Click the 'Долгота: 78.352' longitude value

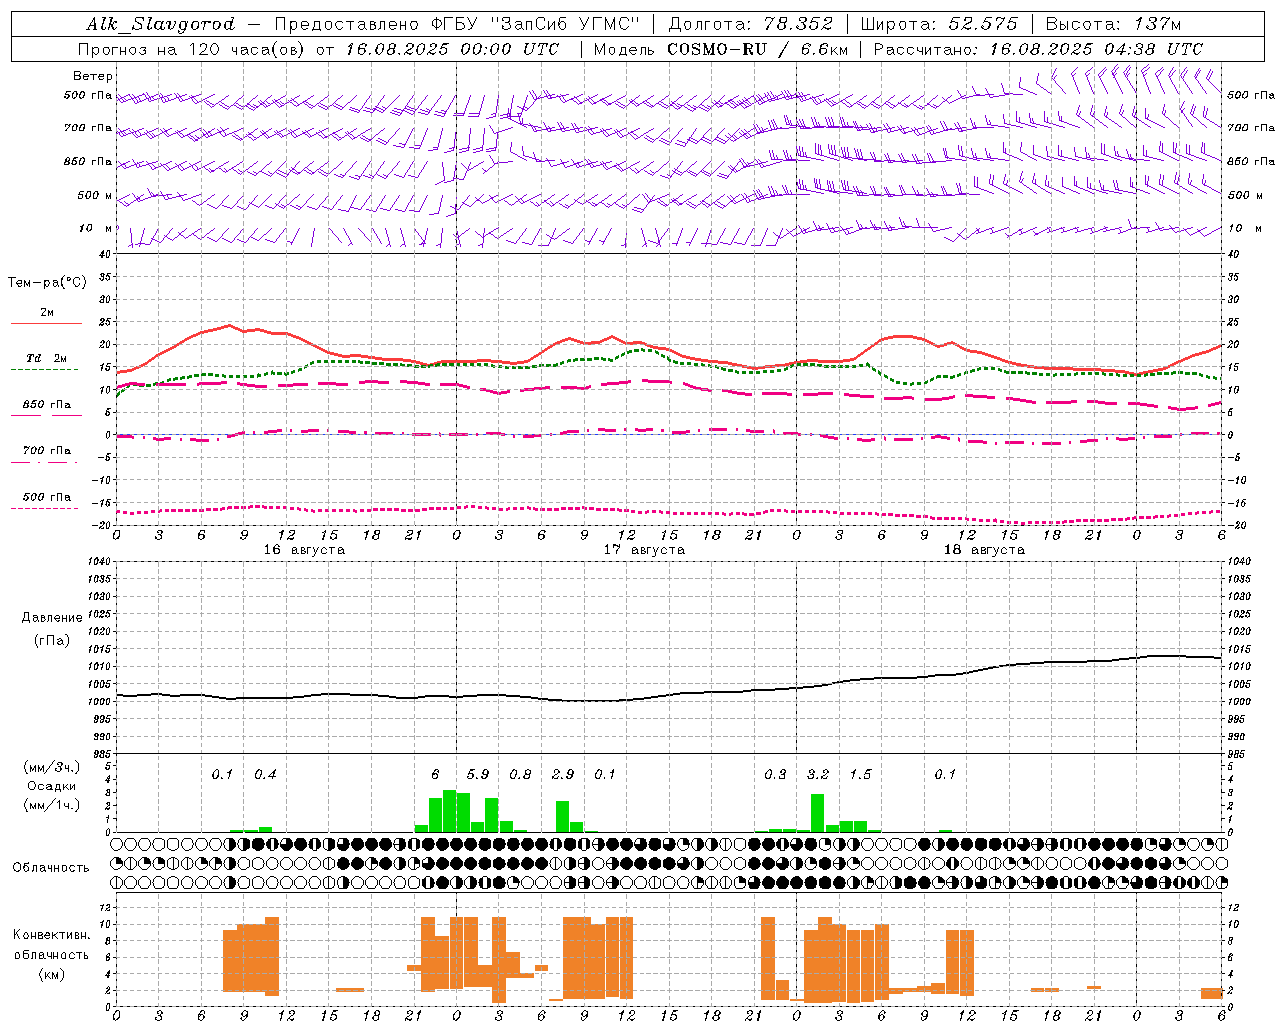pos(750,24)
